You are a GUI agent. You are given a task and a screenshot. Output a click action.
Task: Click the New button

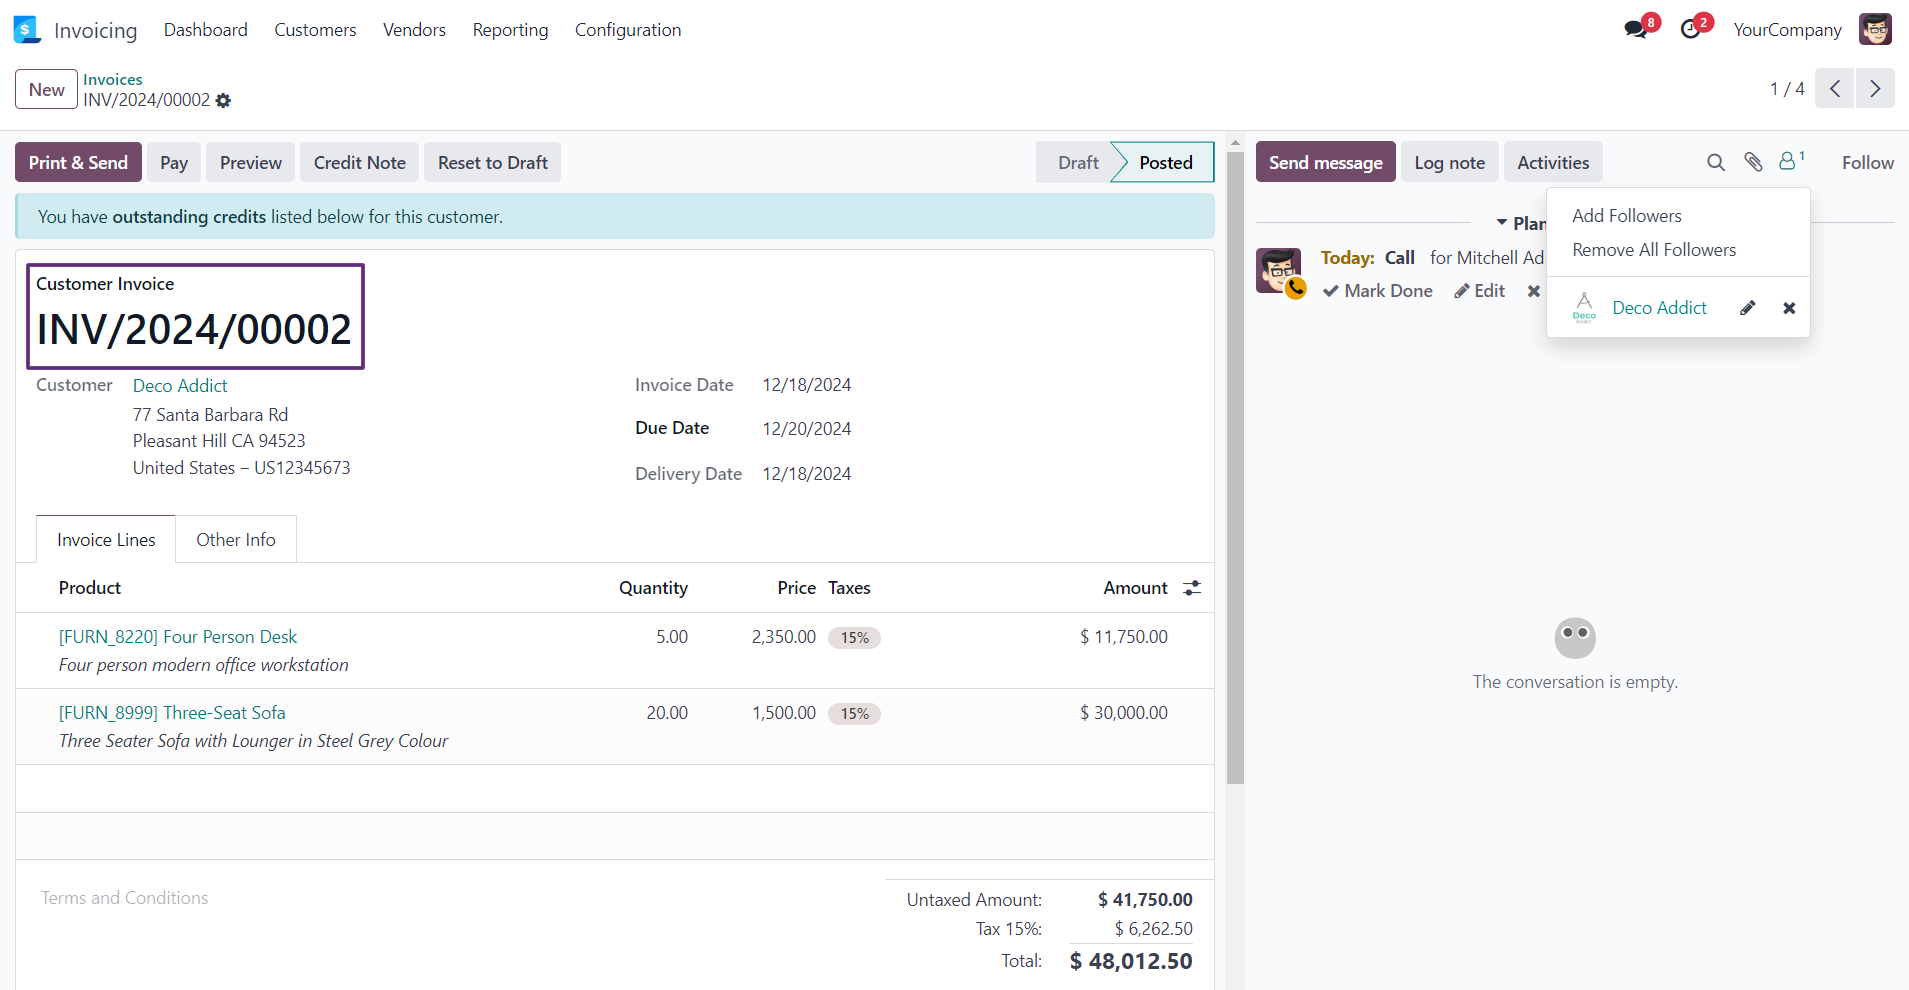coord(46,89)
